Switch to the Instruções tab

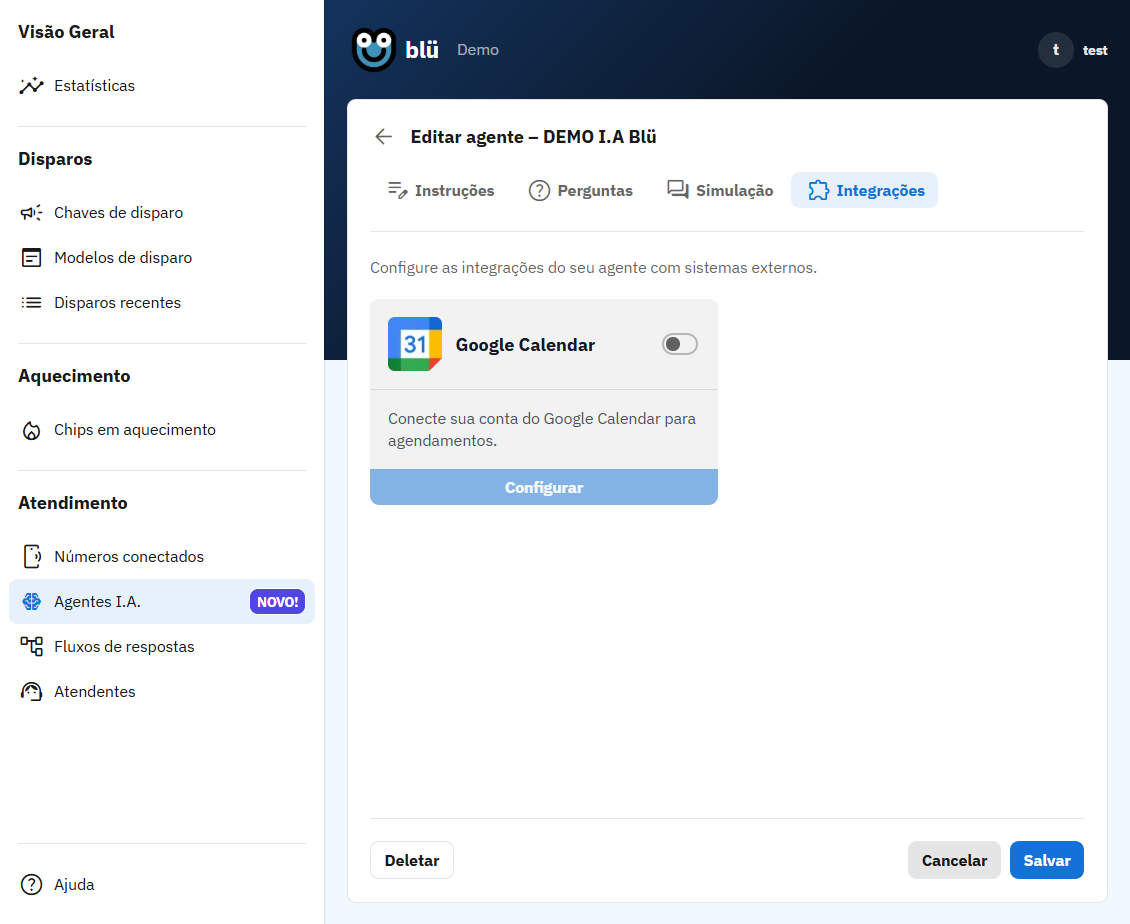440,190
